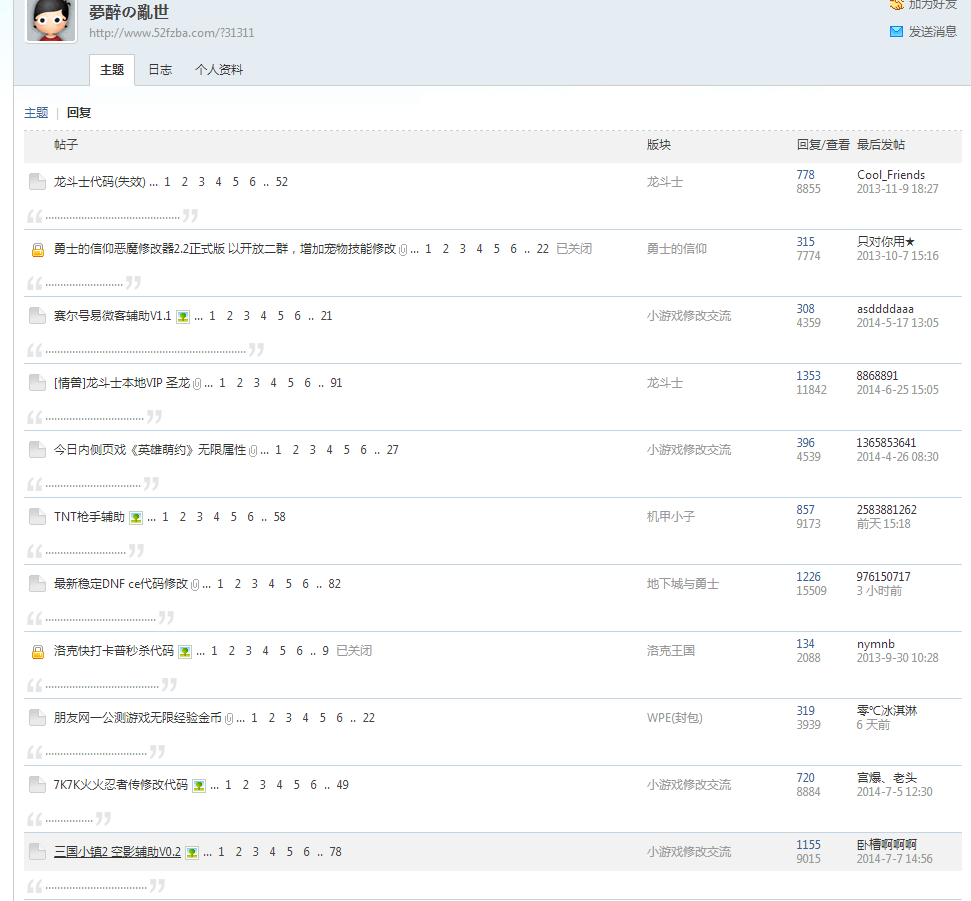Click lock icon of 洛克快打卡普秒杀代码 thread
Image resolution: width=971 pixels, height=901 pixels.
pyautogui.click(x=38, y=651)
